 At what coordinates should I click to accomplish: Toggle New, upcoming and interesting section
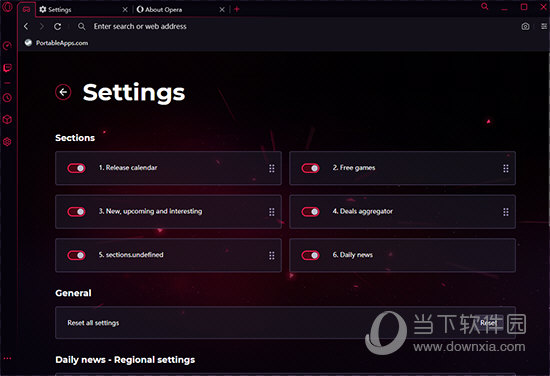click(x=76, y=212)
